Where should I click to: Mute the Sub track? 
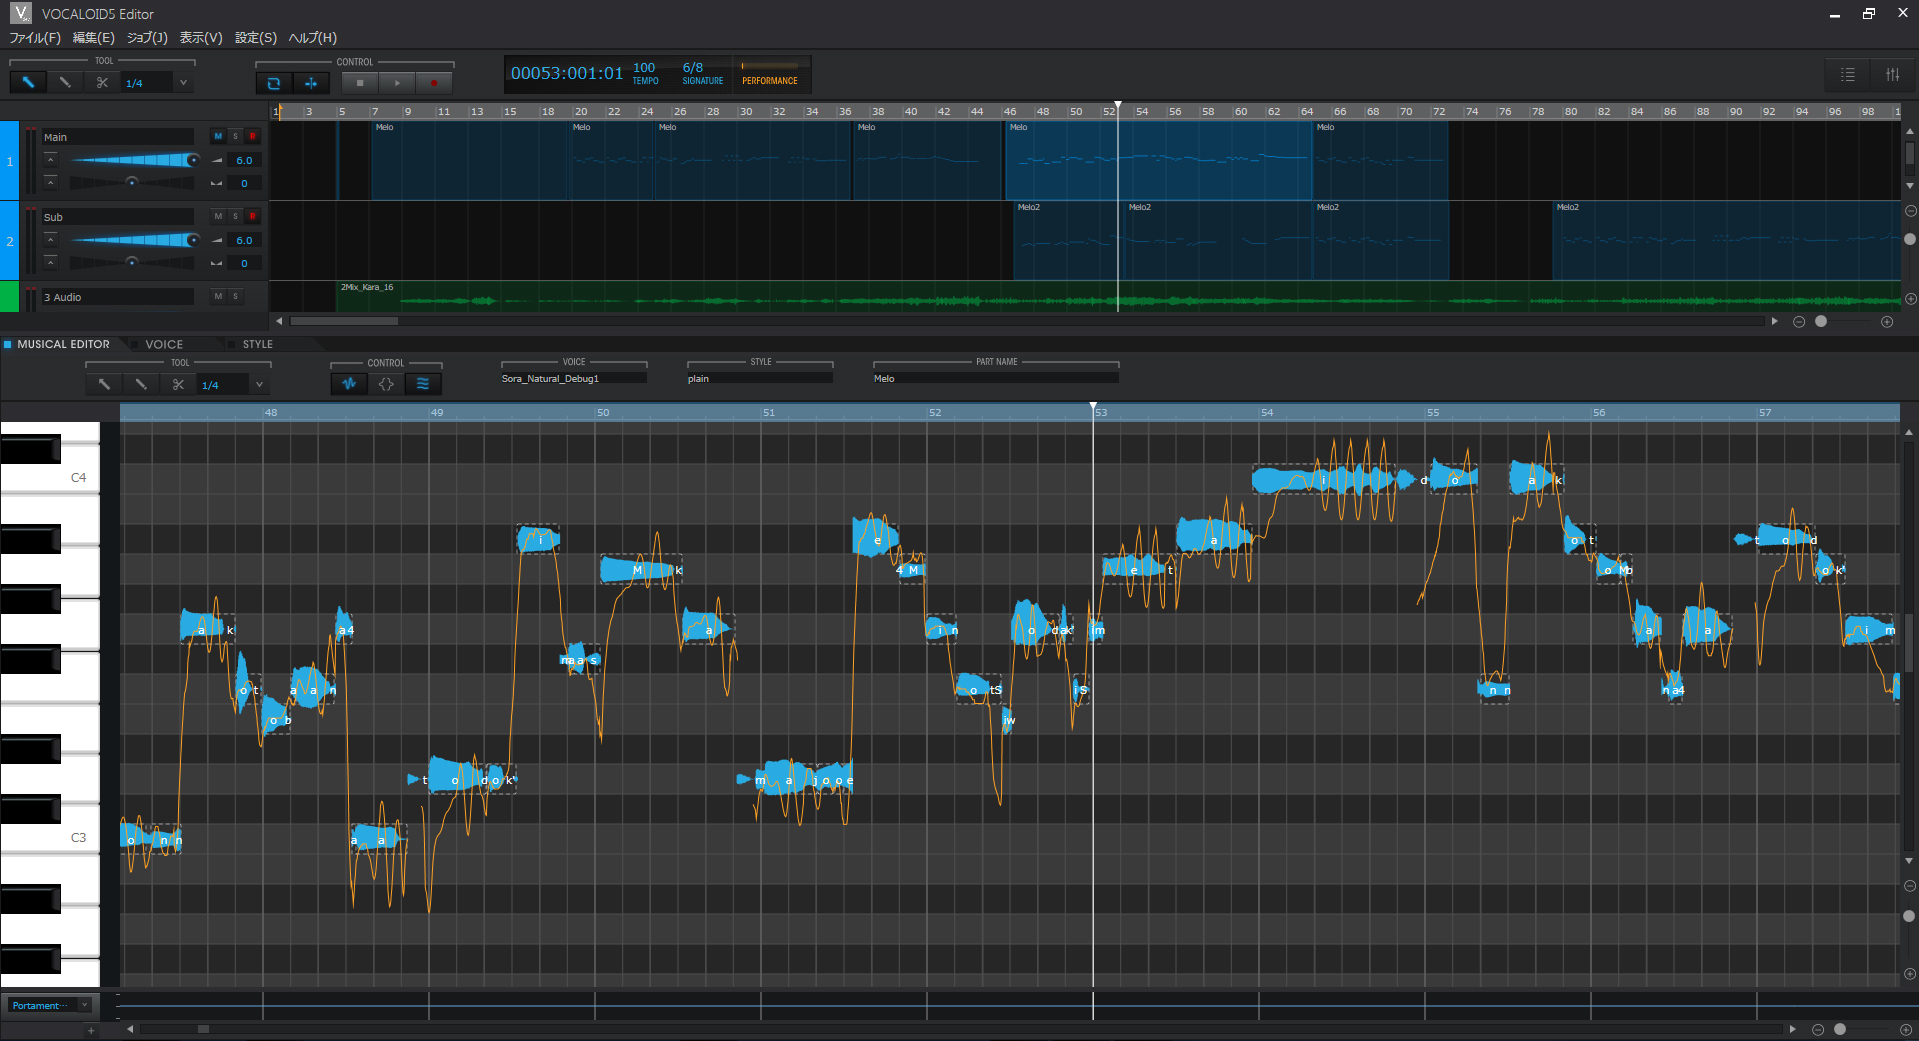[x=218, y=216]
